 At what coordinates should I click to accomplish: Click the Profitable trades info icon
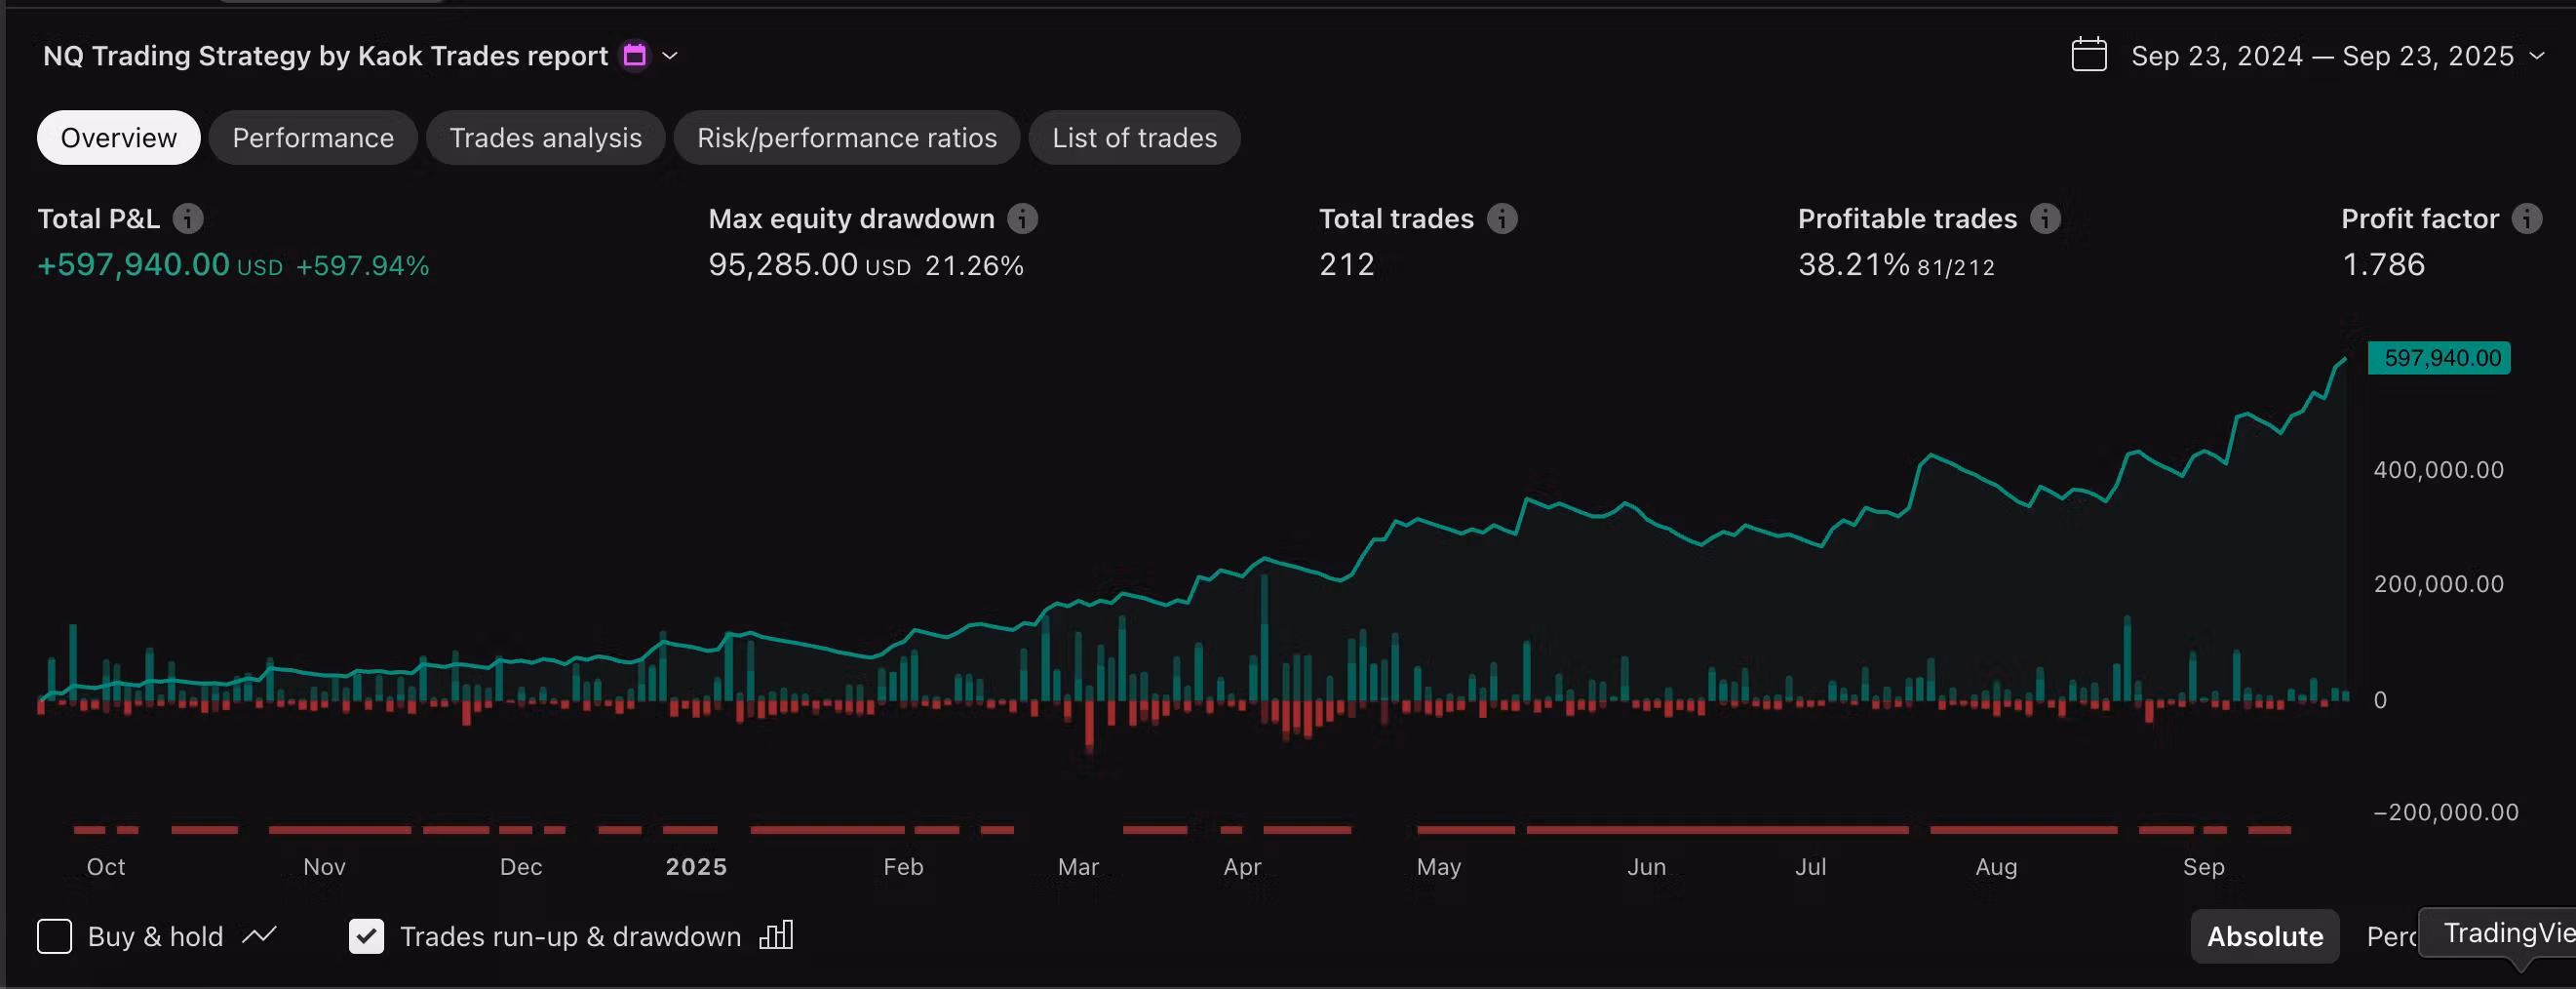[x=2045, y=218]
